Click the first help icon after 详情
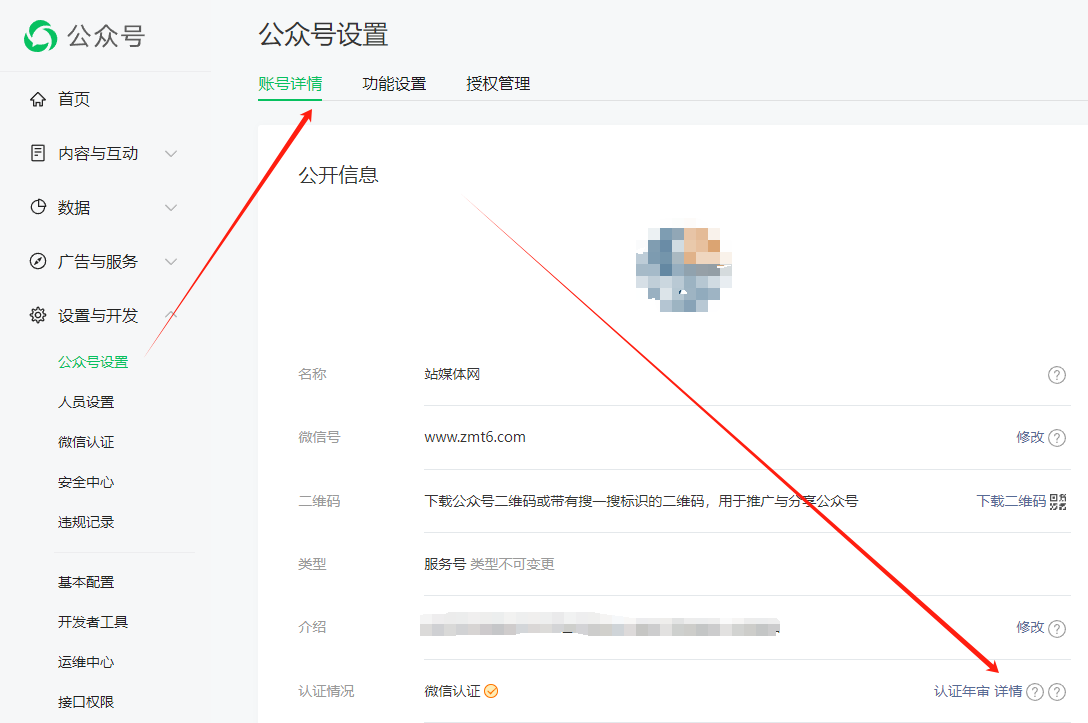Image resolution: width=1088 pixels, height=723 pixels. point(1035,692)
